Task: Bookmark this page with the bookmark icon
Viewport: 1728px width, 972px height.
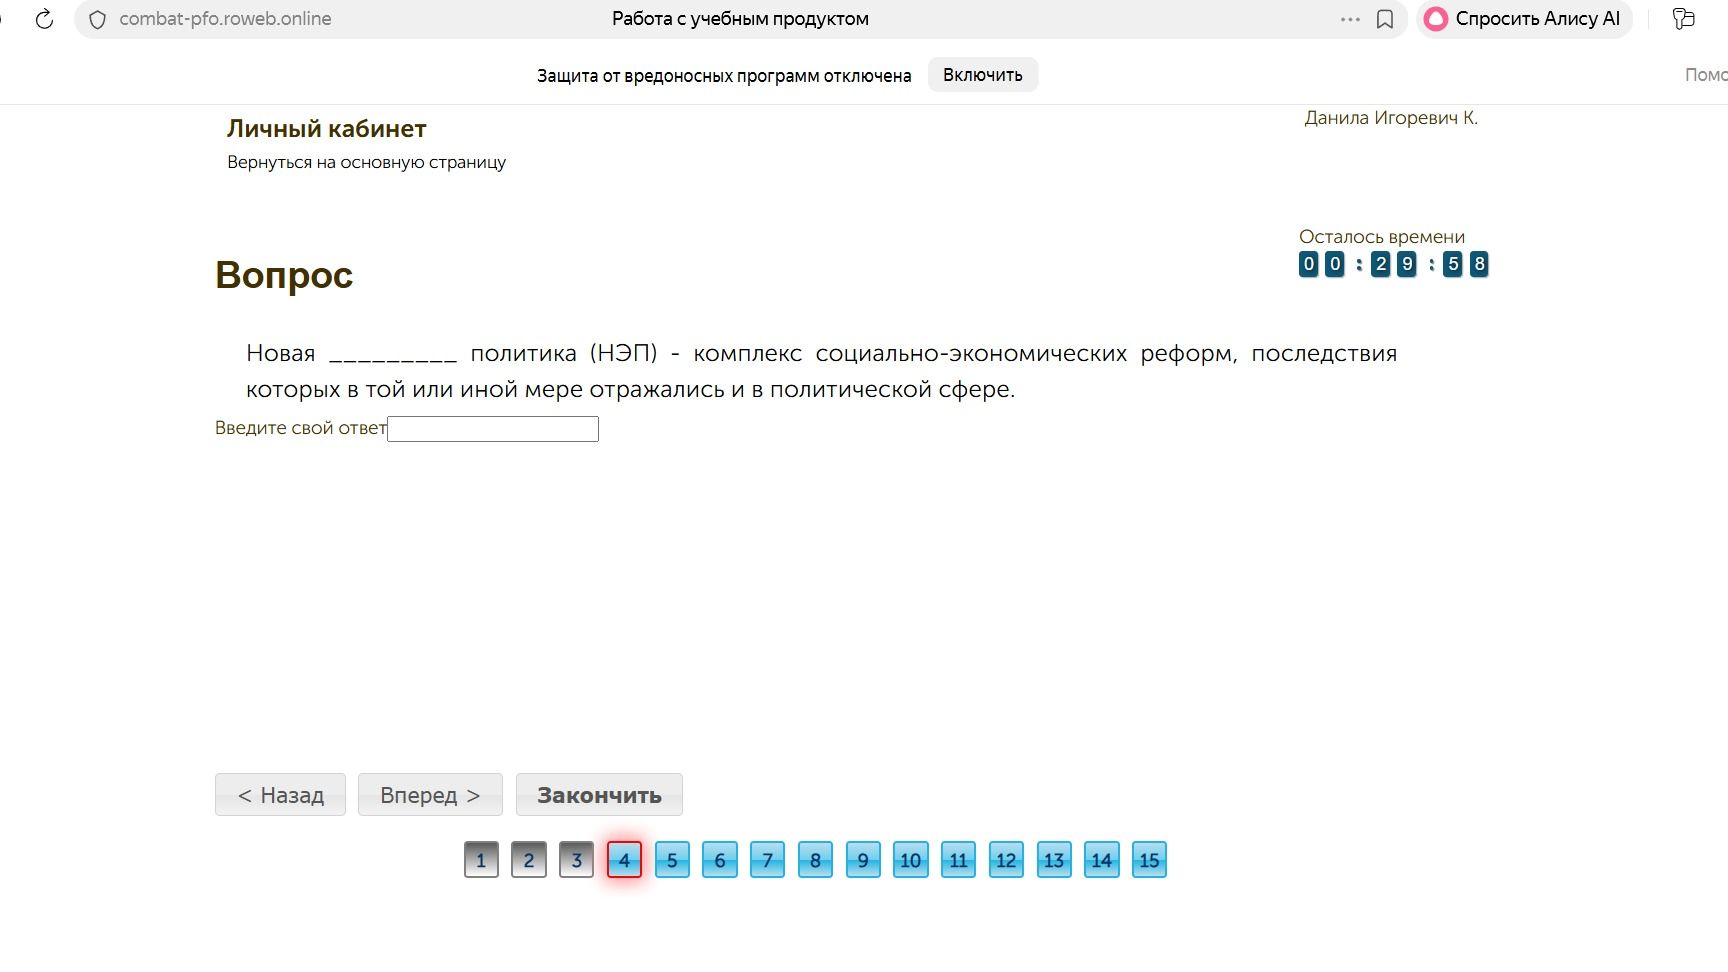Action: [1385, 19]
